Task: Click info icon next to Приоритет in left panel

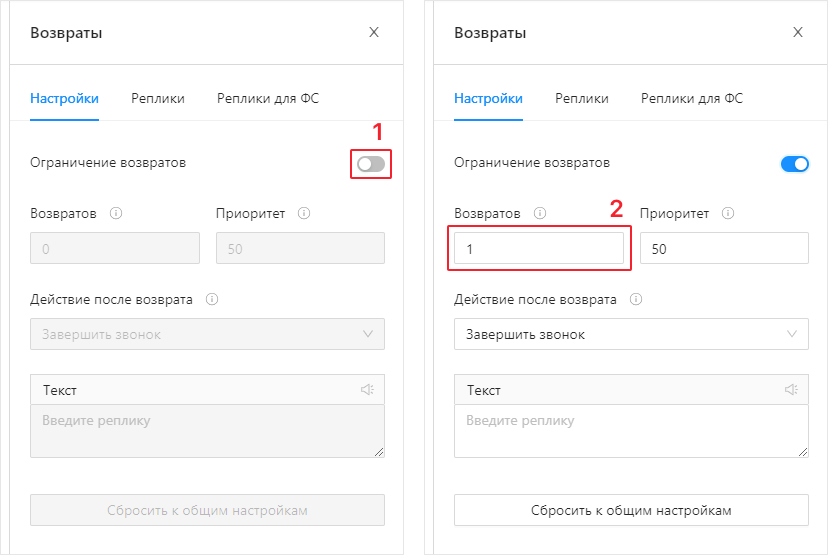Action: 304,213
